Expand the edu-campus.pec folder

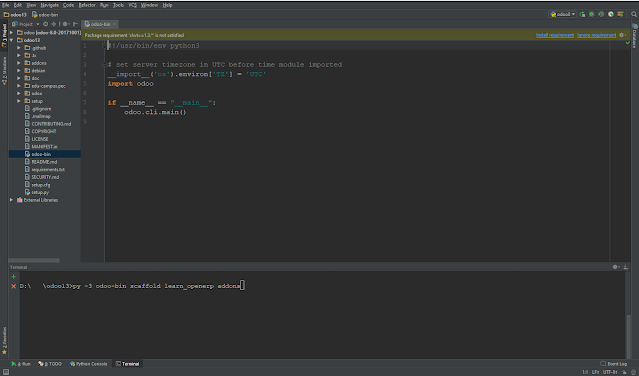[19, 86]
